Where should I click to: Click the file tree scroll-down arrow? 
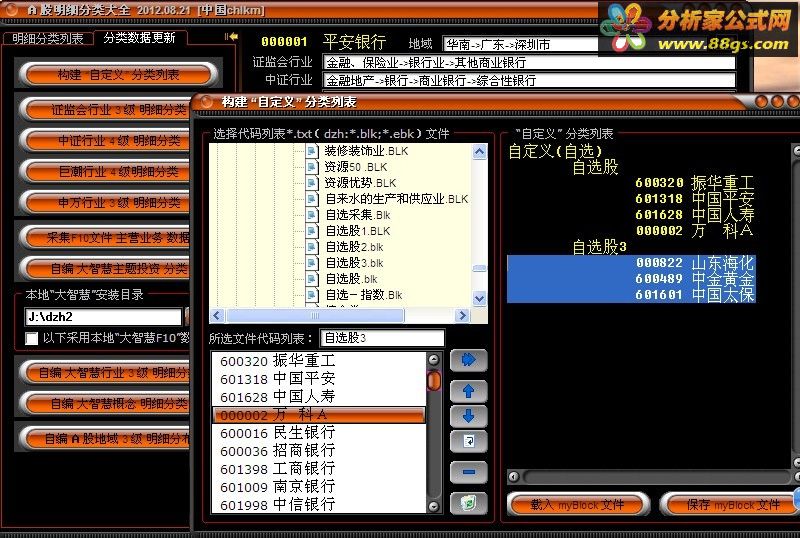pyautogui.click(x=479, y=298)
